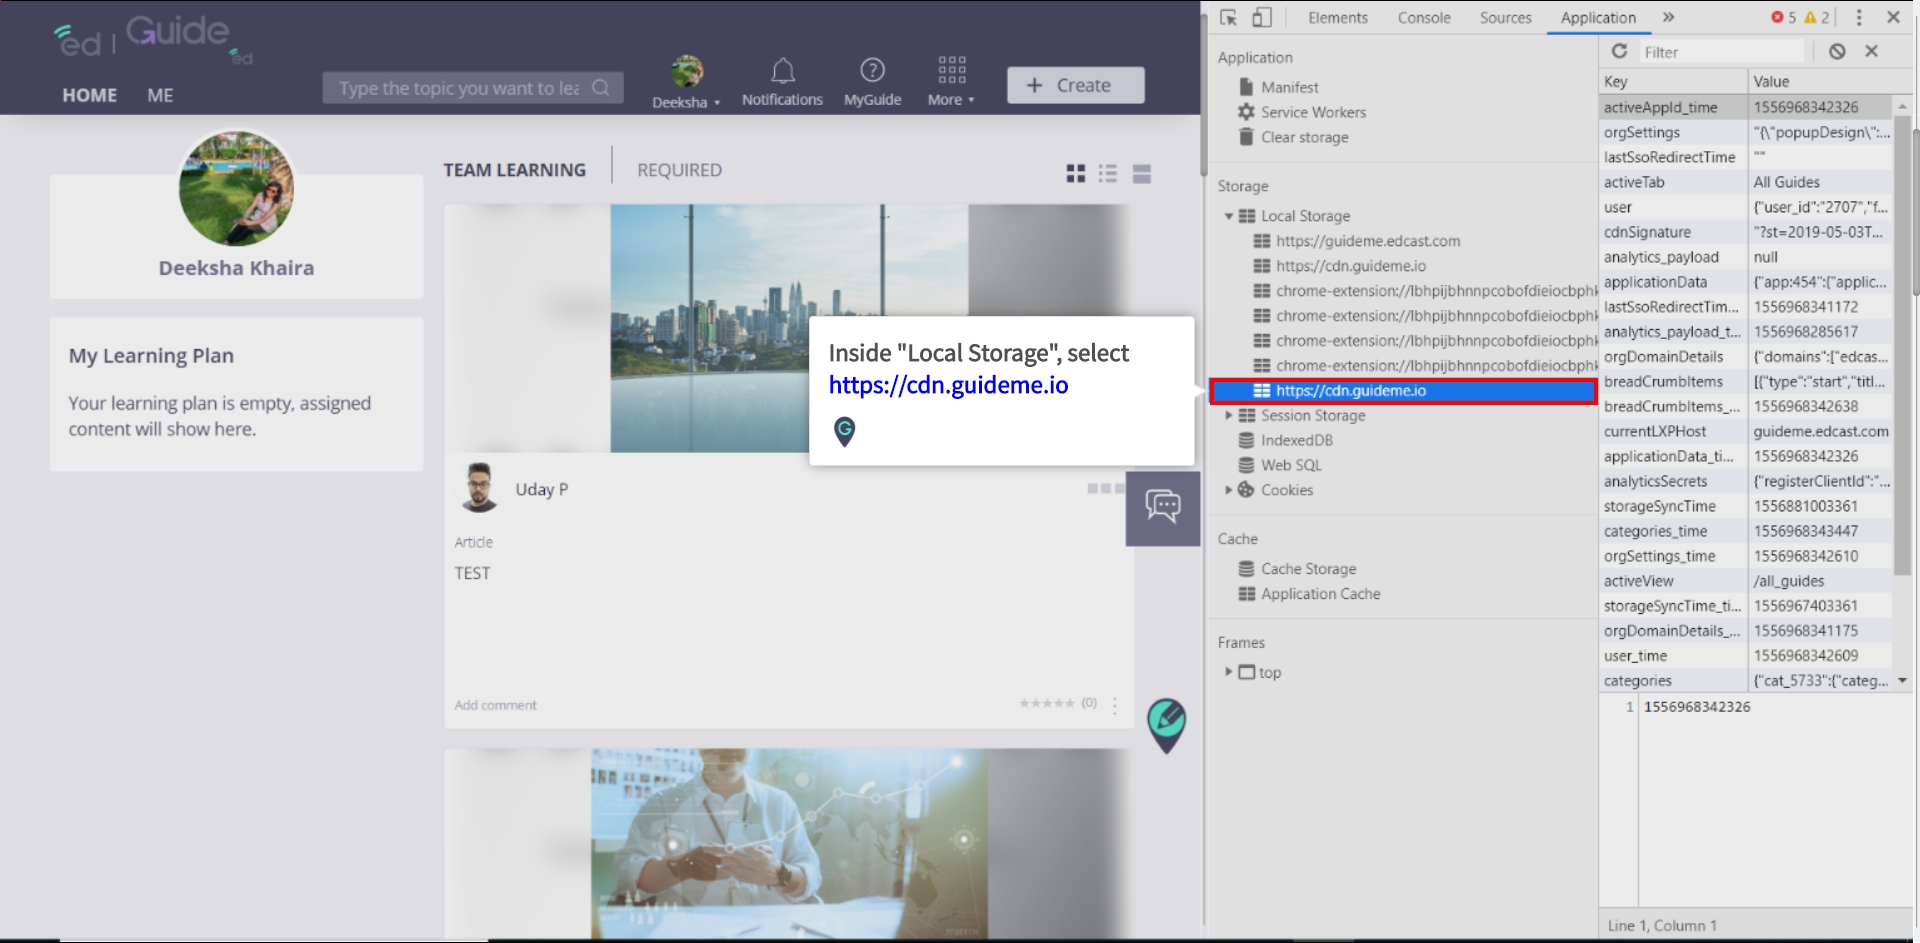Switch to REQUIRED tab

coord(679,170)
